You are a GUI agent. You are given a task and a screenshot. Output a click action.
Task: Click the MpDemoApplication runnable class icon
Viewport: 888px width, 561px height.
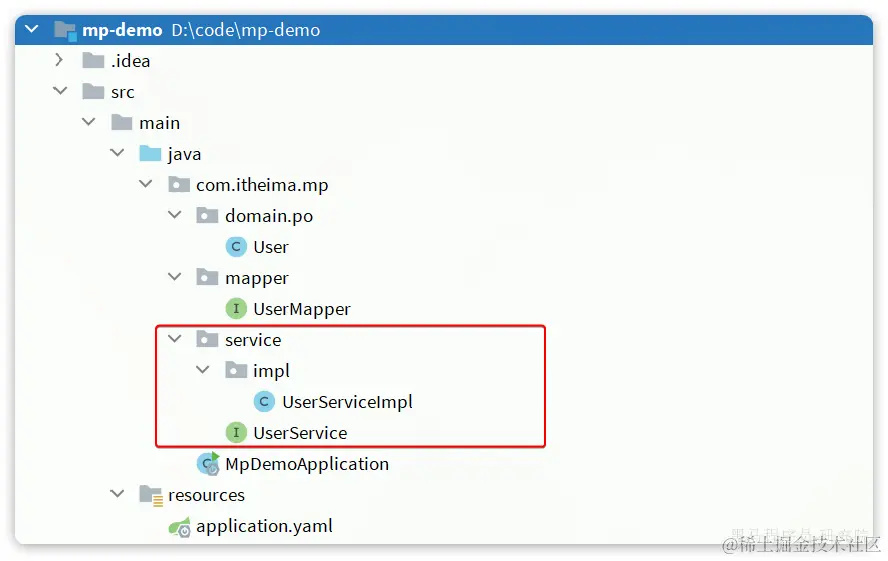point(208,464)
